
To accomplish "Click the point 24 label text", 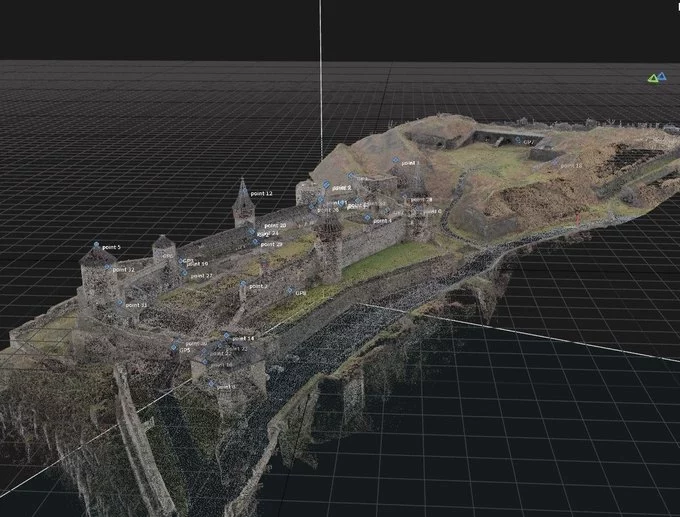I will pyautogui.click(x=269, y=233).
